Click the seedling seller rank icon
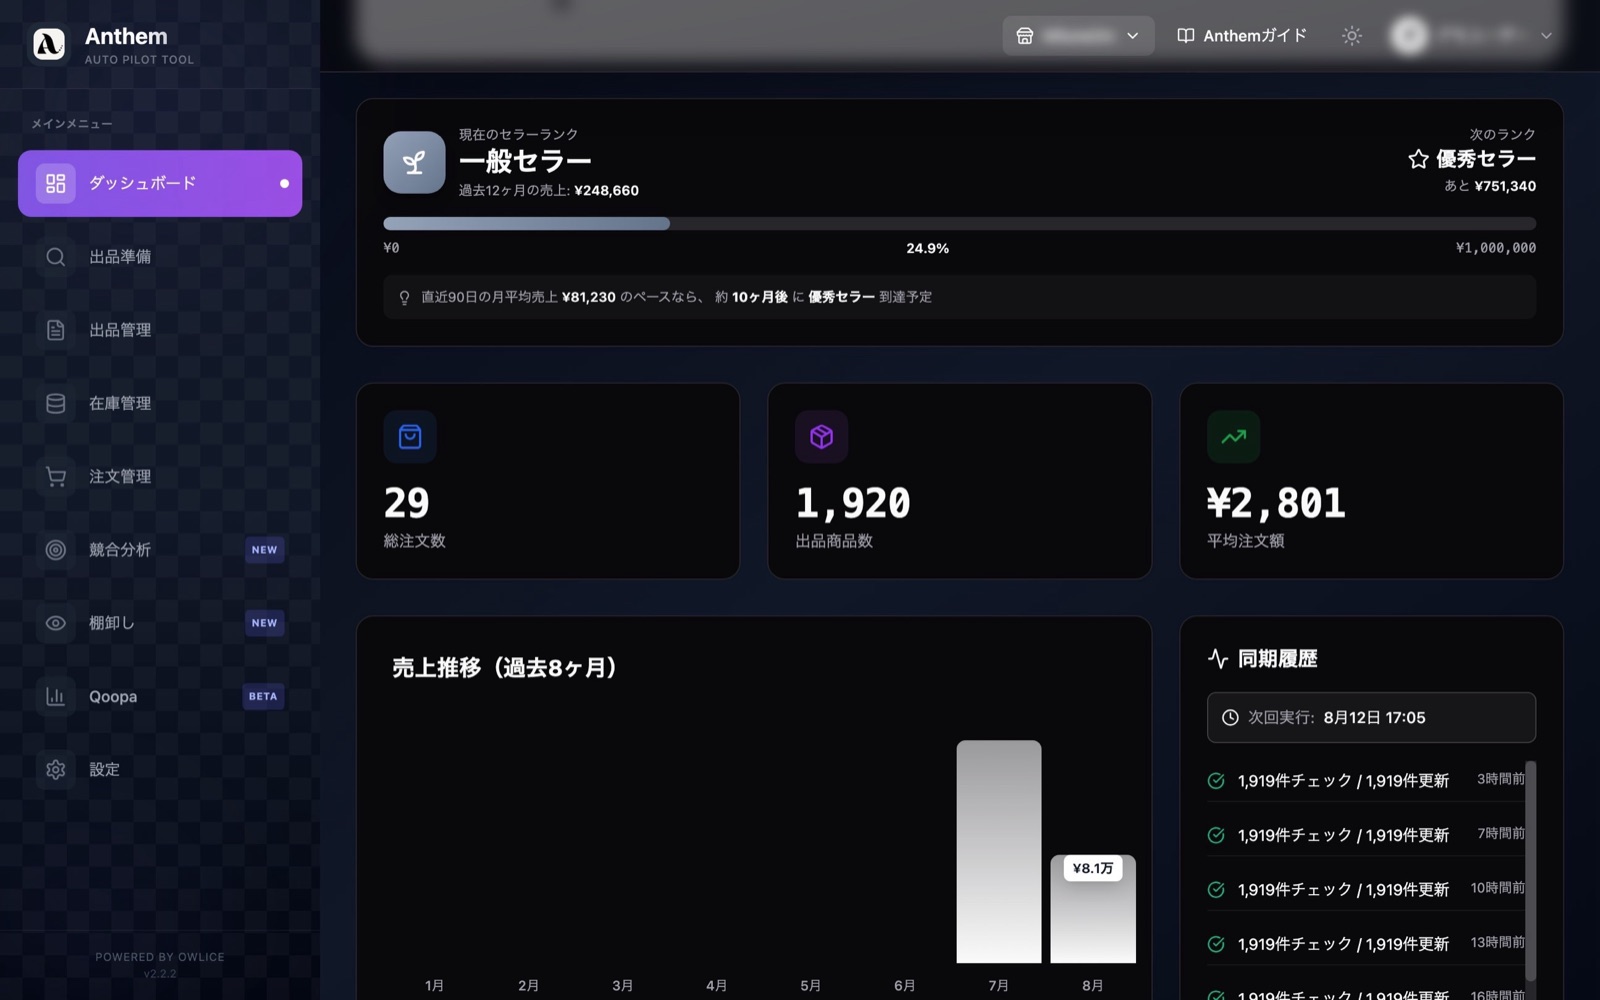The width and height of the screenshot is (1600, 1000). click(x=414, y=162)
